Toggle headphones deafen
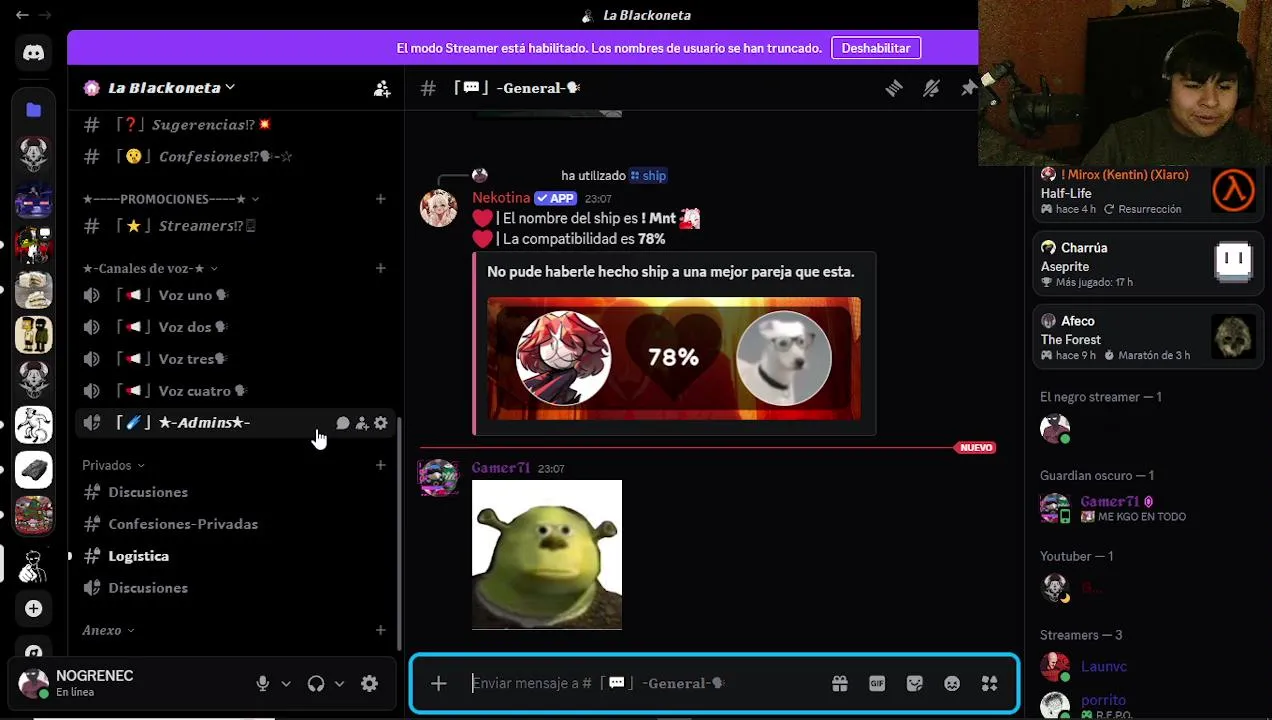The width and height of the screenshot is (1272, 720). tap(316, 683)
